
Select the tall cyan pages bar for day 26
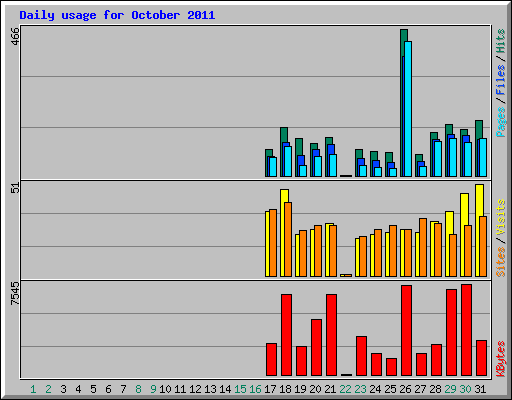(x=408, y=109)
